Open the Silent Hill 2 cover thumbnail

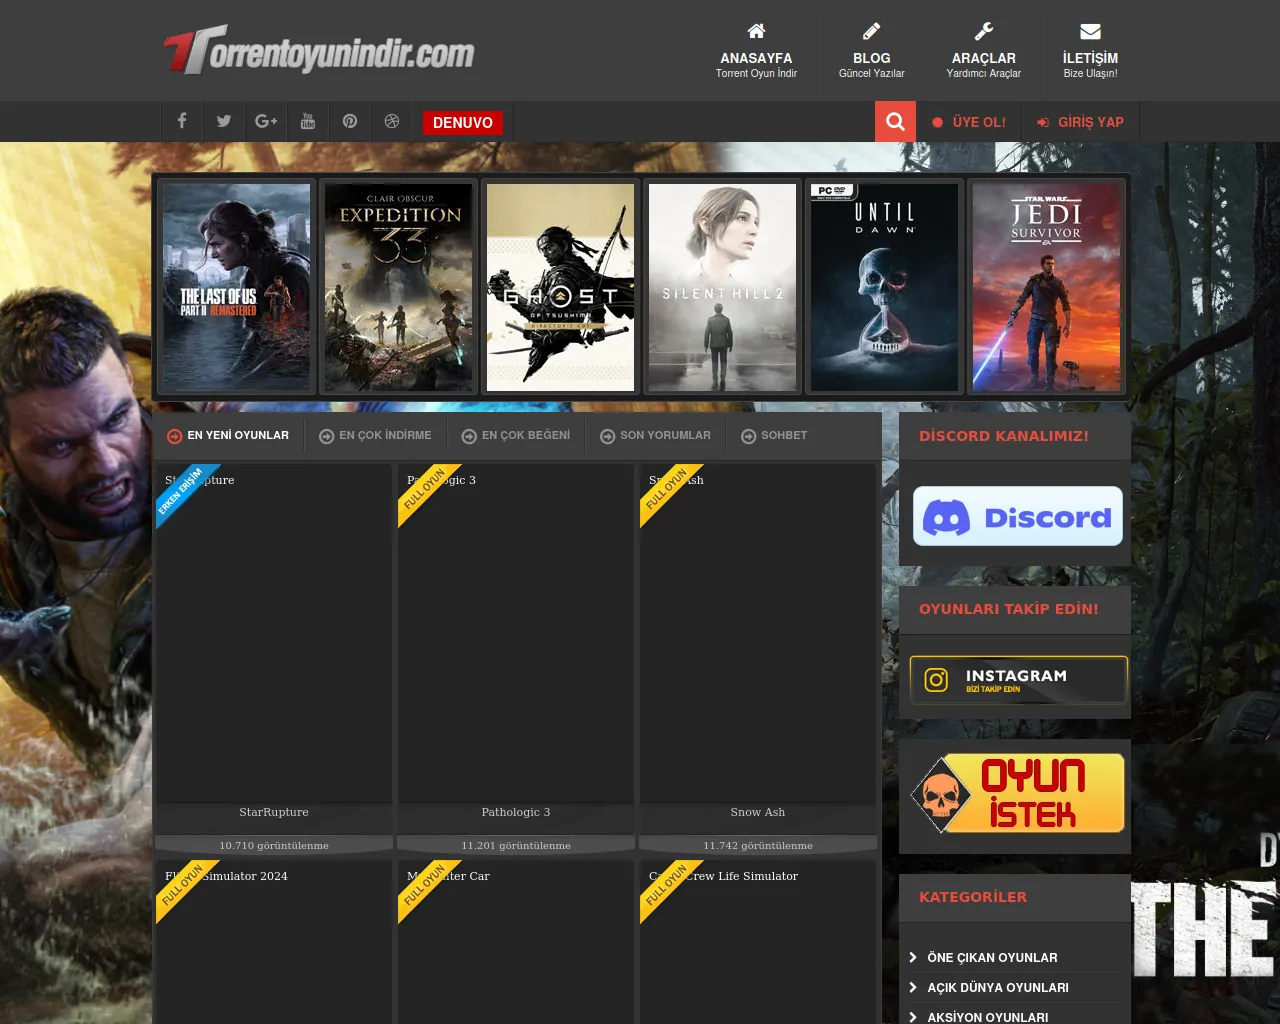(x=722, y=287)
